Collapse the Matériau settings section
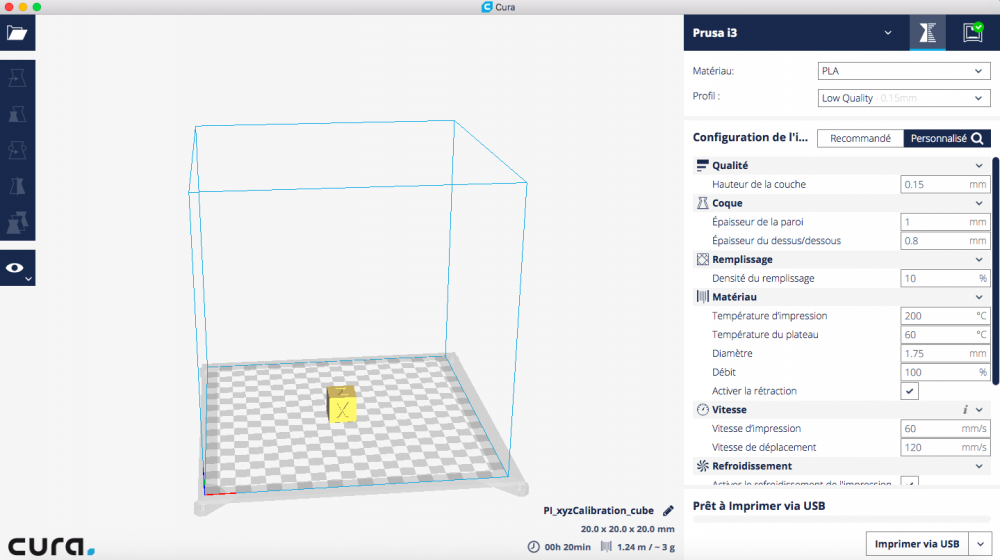Viewport: 1000px width, 560px height. coord(979,297)
